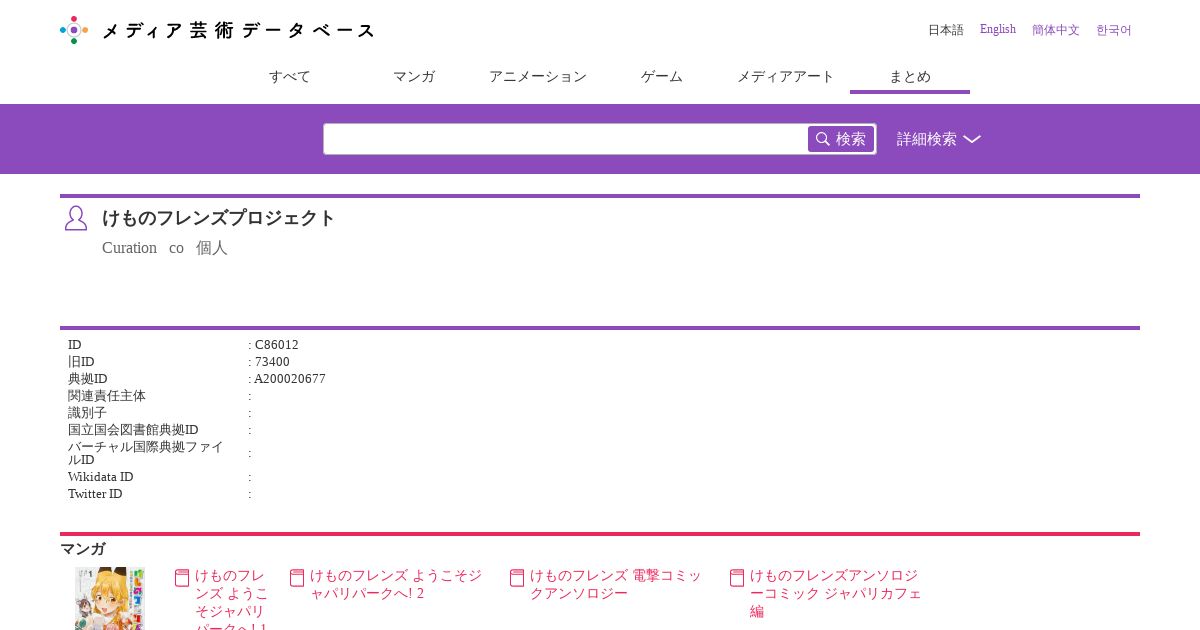Select the まとめ tab
Viewport: 1200px width, 630px height.
(910, 77)
